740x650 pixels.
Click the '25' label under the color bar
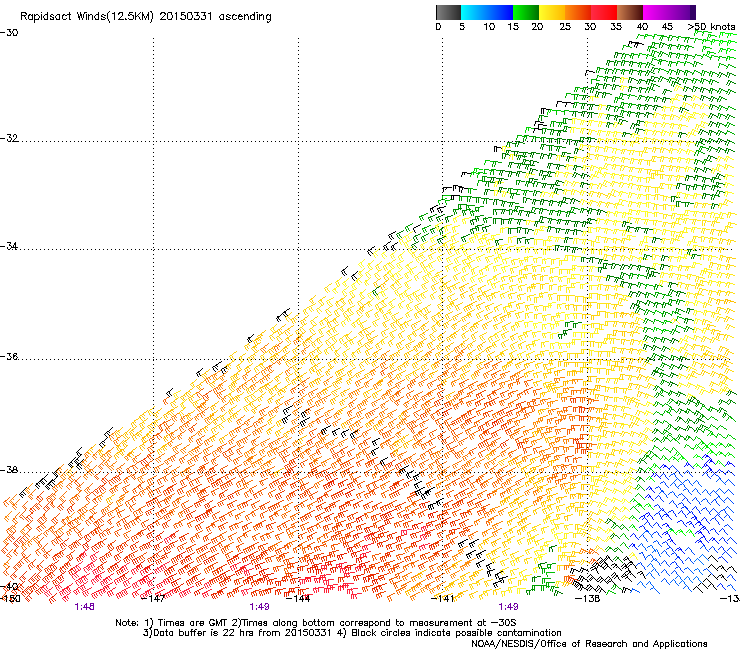565,27
